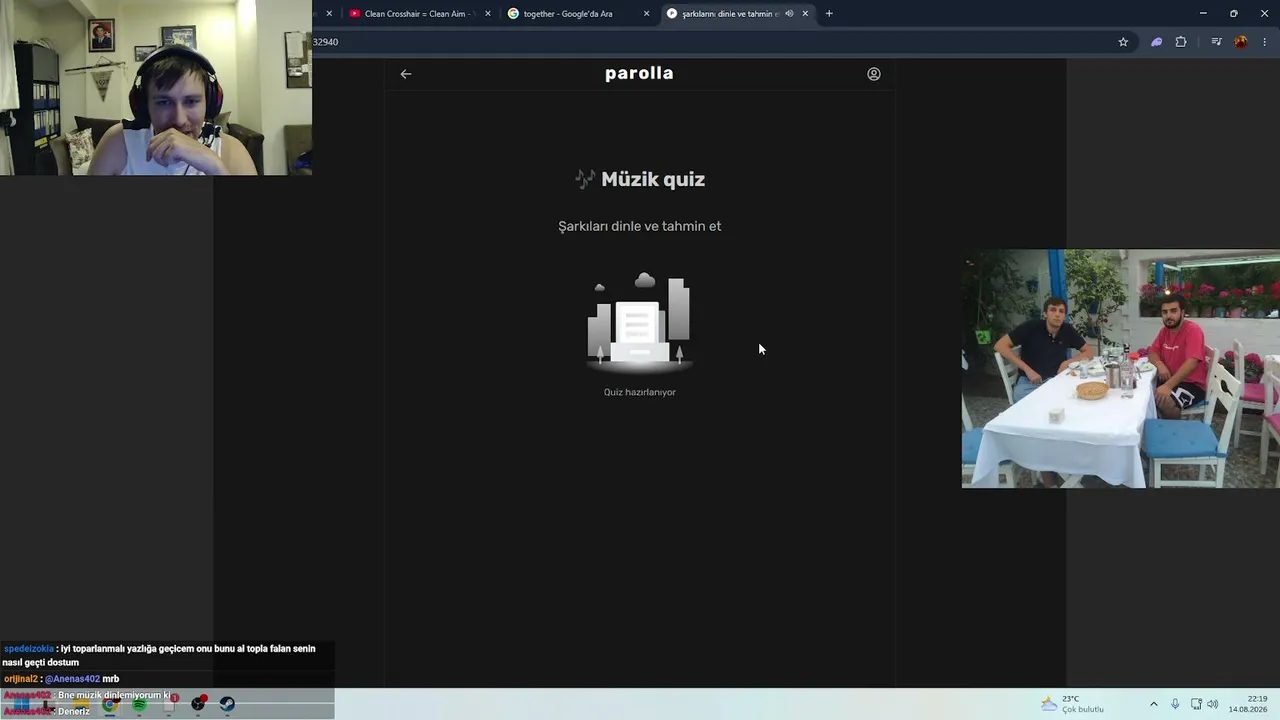Image resolution: width=1280 pixels, height=720 pixels.
Task: Minimize the Chrome window
Action: (x=1203, y=13)
